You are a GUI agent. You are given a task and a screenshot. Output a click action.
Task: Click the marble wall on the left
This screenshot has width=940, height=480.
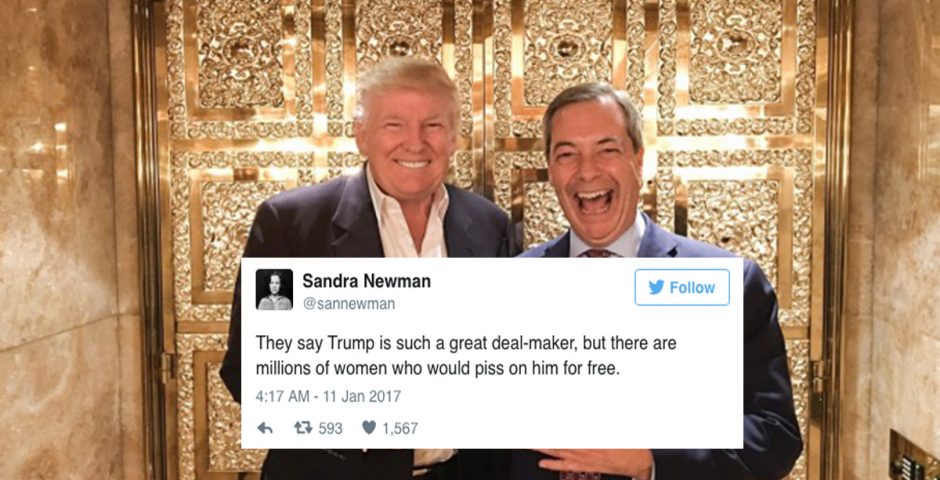pyautogui.click(x=66, y=240)
